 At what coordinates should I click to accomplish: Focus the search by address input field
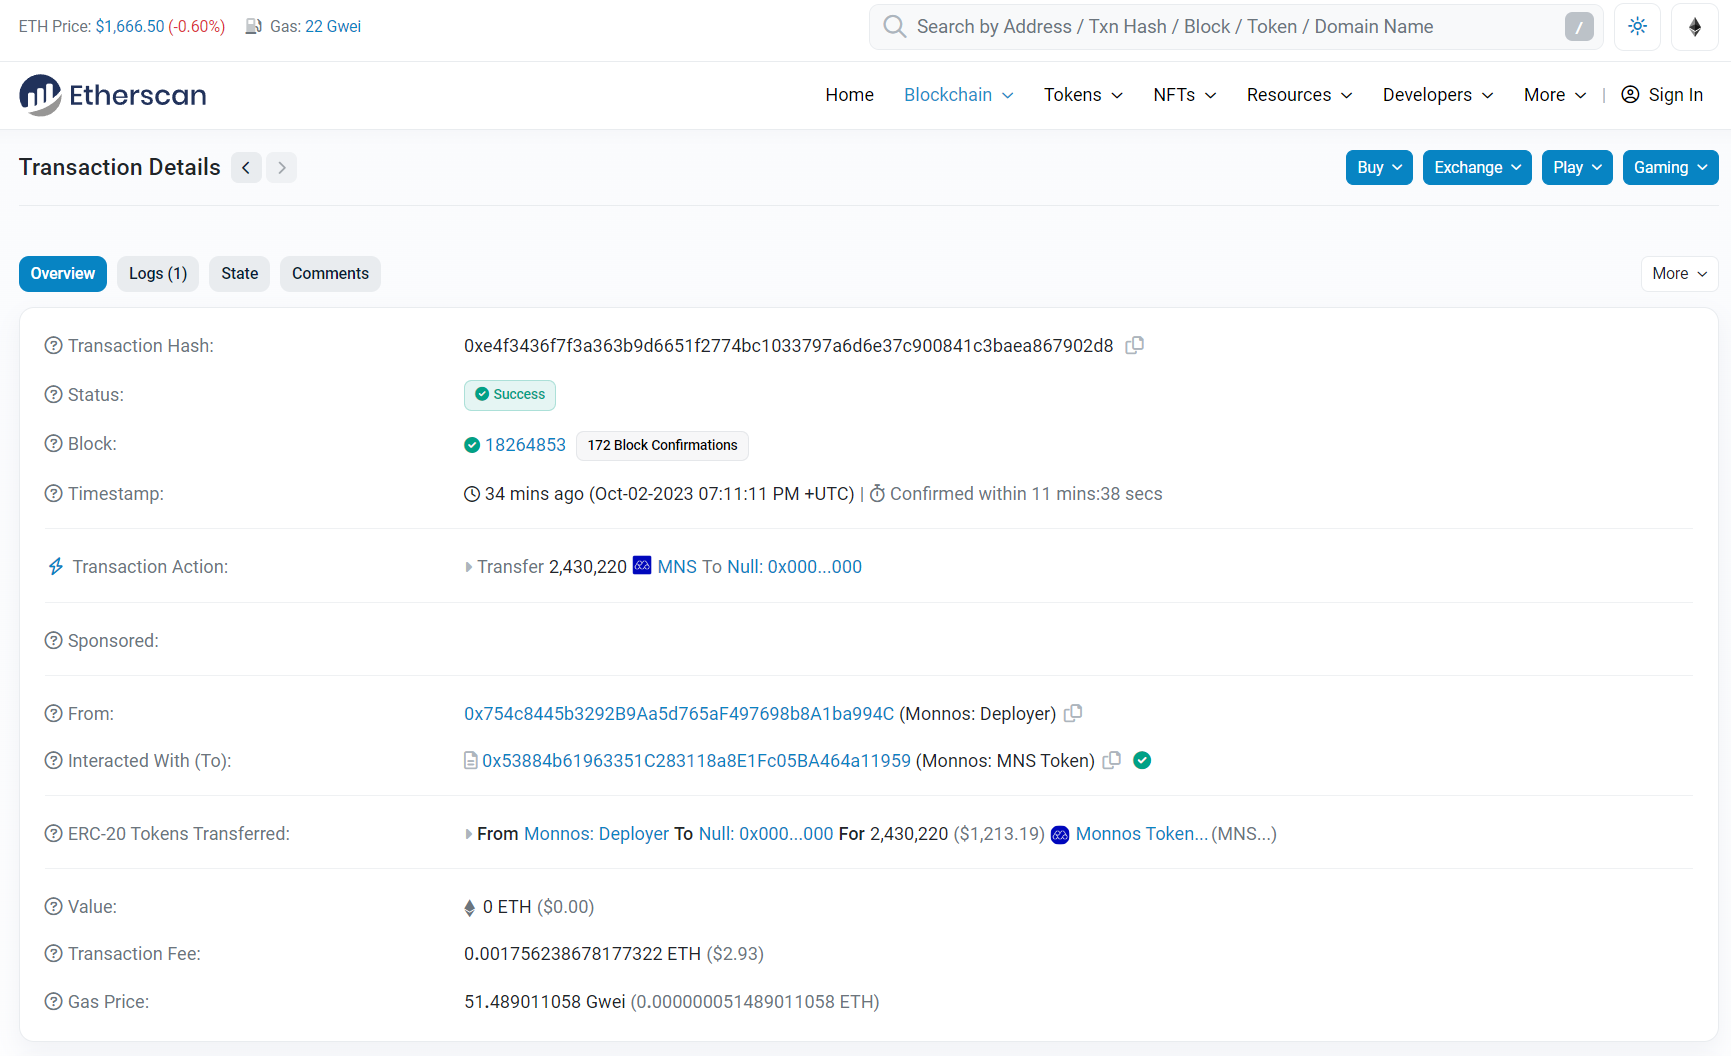coord(1236,27)
